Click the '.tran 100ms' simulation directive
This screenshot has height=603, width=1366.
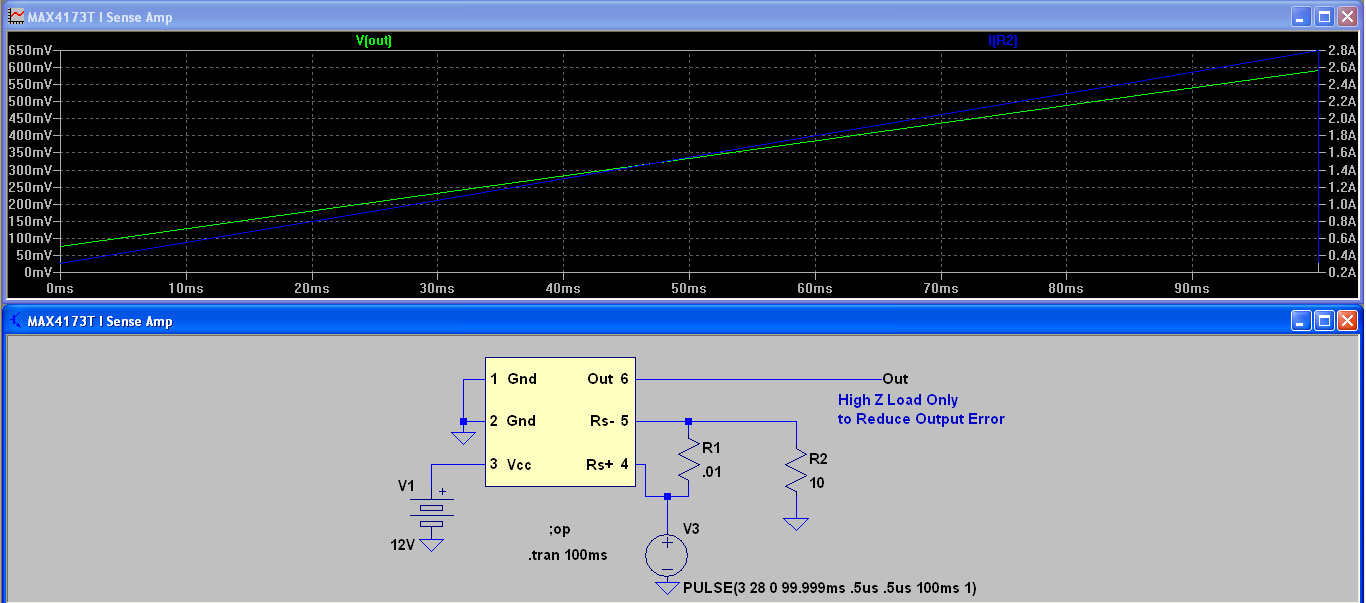[x=567, y=555]
